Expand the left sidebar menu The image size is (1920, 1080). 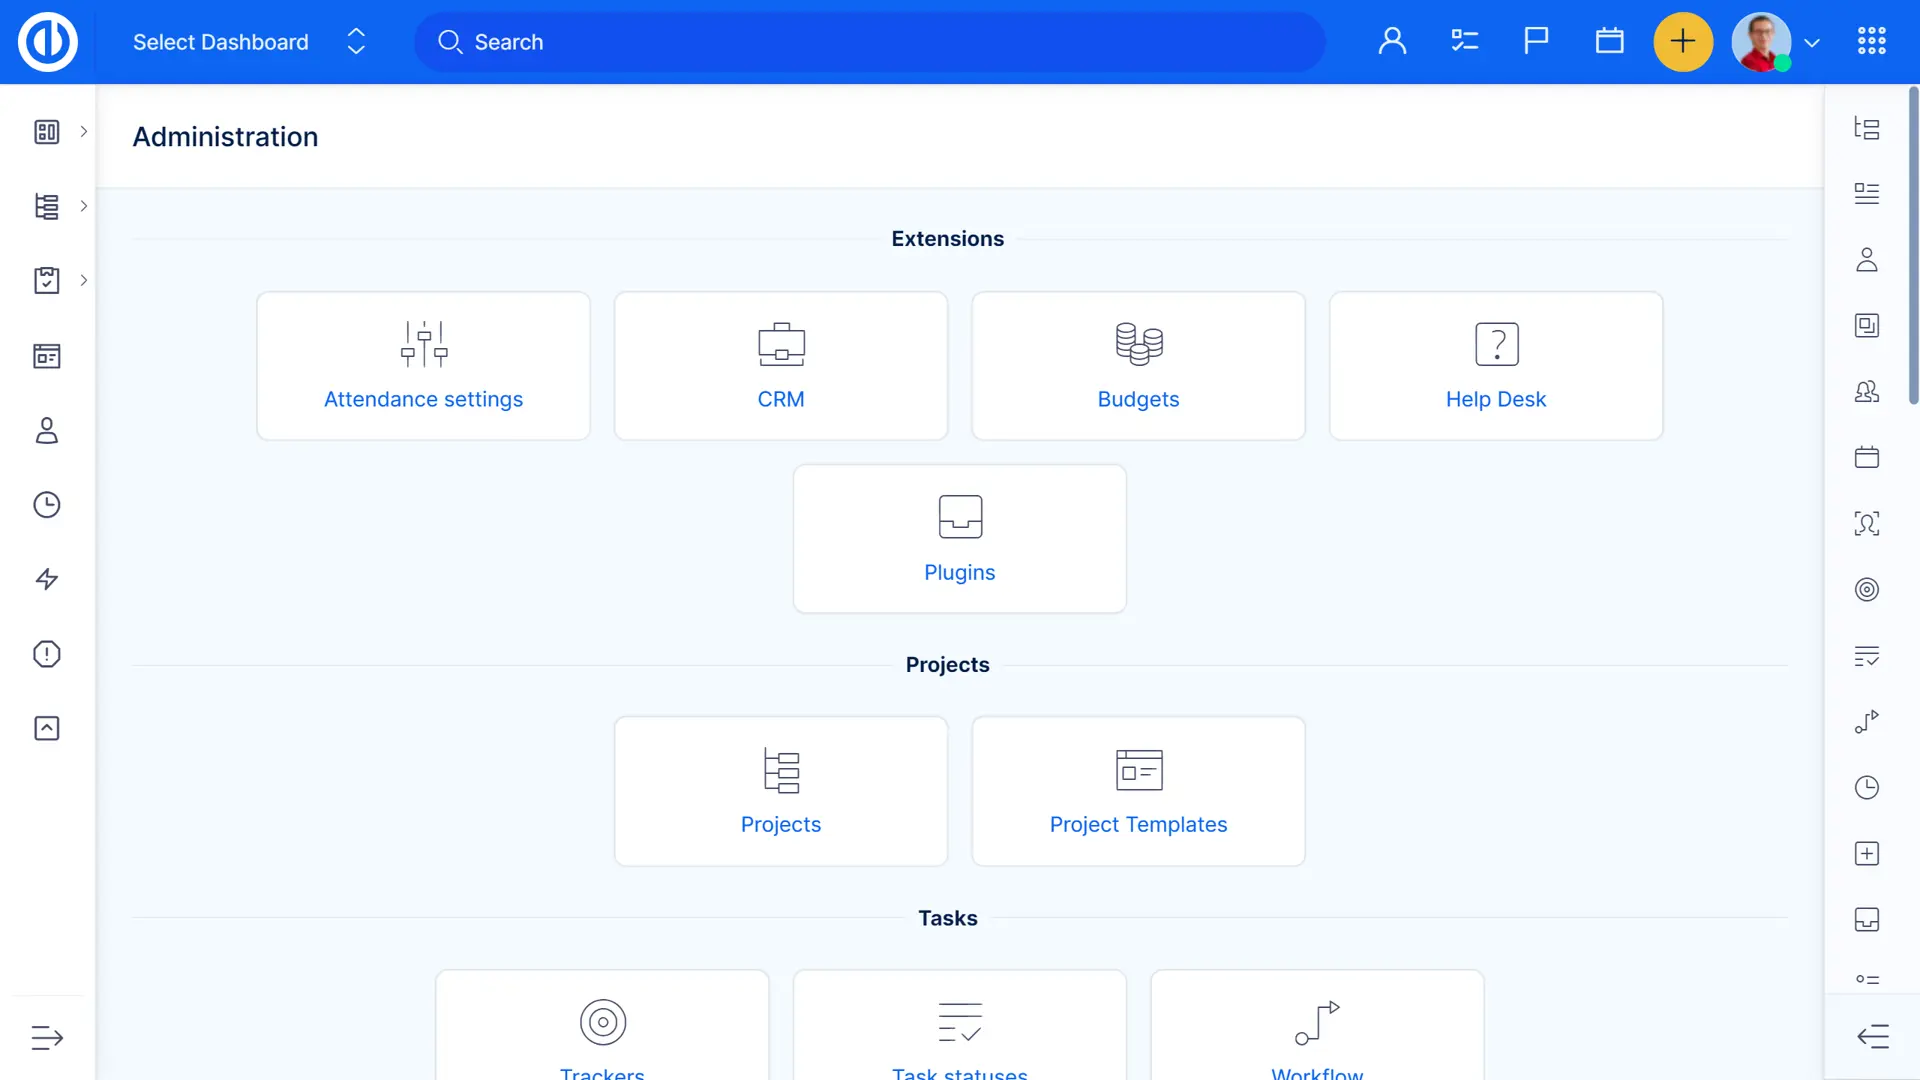tap(47, 1038)
